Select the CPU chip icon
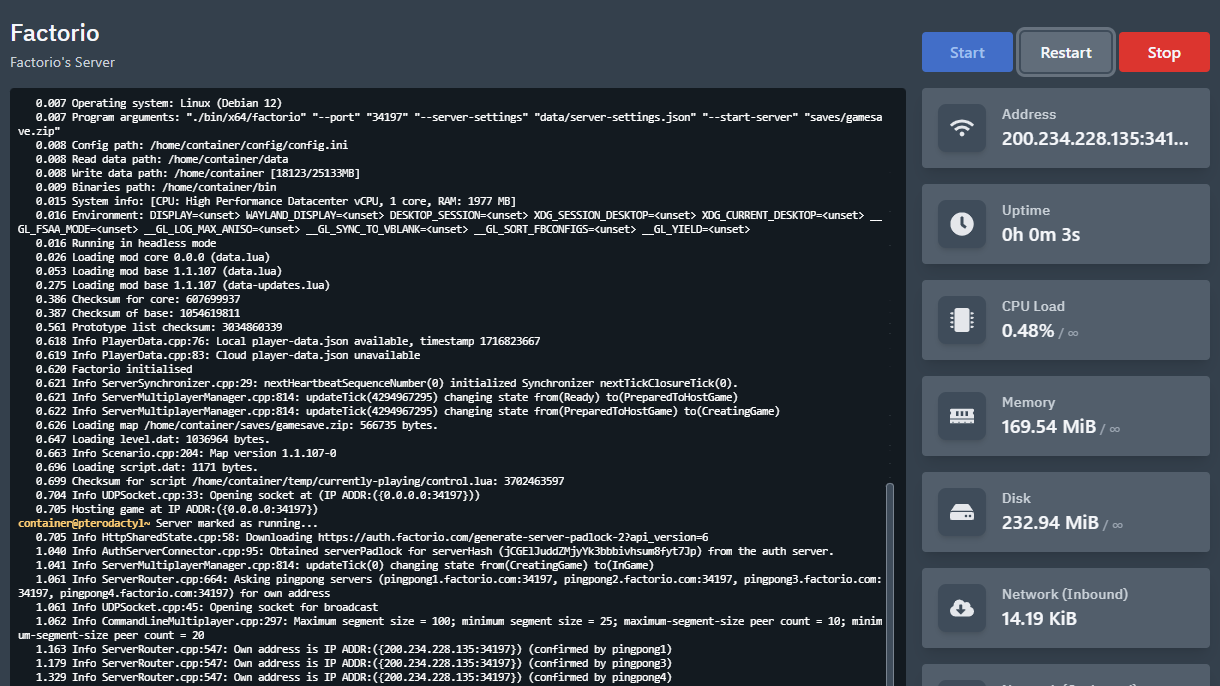This screenshot has height=686, width=1220. 961,320
